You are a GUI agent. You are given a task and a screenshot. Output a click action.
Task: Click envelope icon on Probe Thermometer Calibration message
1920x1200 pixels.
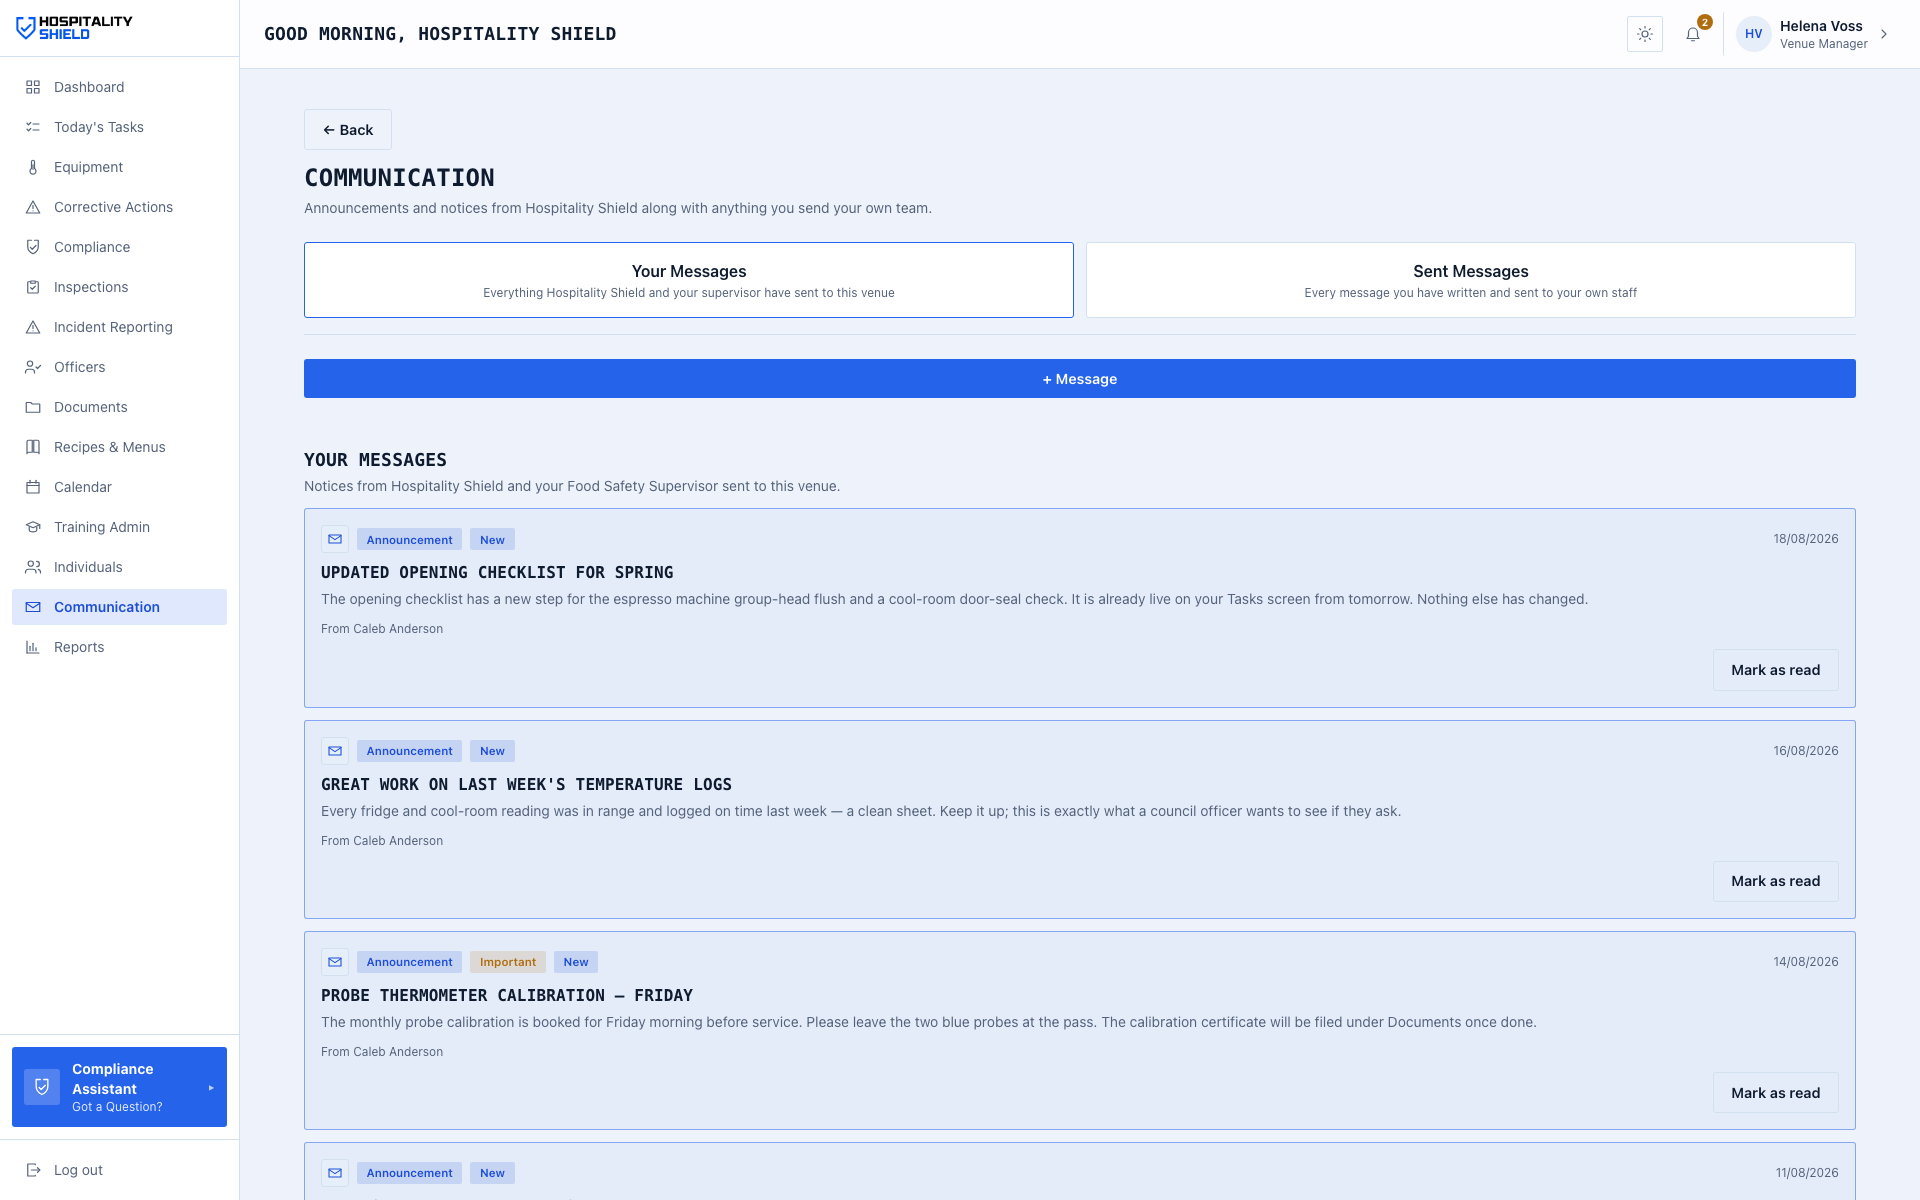pyautogui.click(x=335, y=962)
